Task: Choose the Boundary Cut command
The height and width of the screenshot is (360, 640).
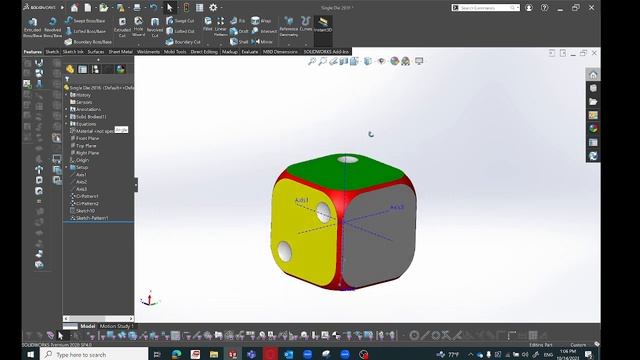Action: pyautogui.click(x=183, y=42)
